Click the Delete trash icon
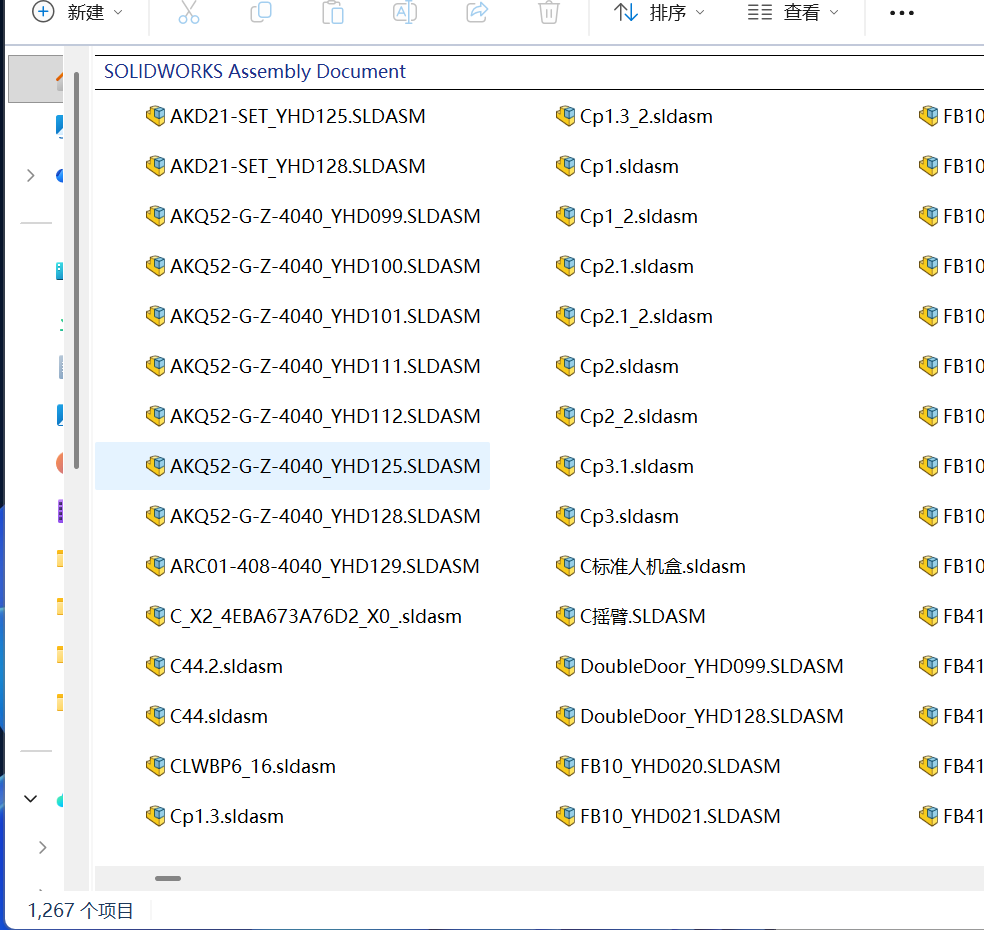 tap(548, 13)
